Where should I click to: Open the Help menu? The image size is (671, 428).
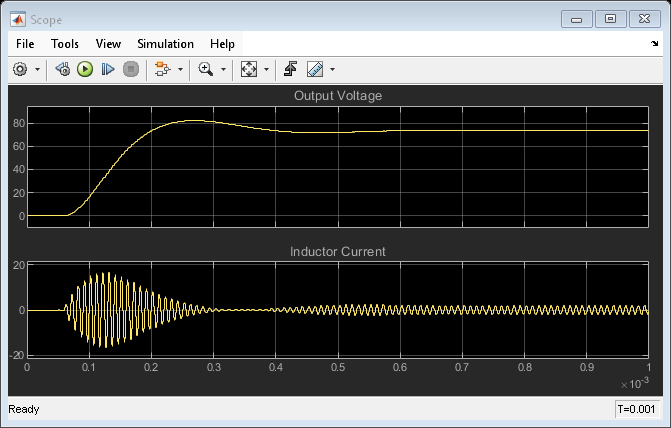pyautogui.click(x=222, y=44)
